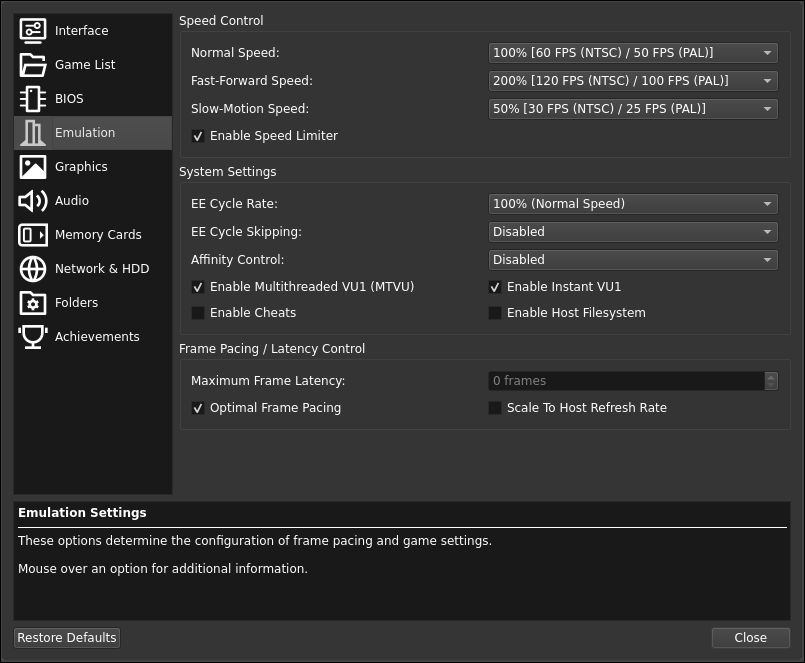This screenshot has height=663, width=805.
Task: Open the Achievements trophy icon
Action: (33, 336)
